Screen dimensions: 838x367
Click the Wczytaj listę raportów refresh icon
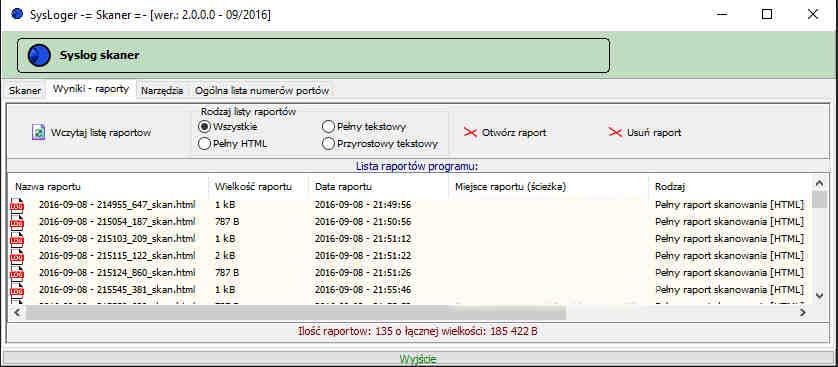(x=38, y=132)
